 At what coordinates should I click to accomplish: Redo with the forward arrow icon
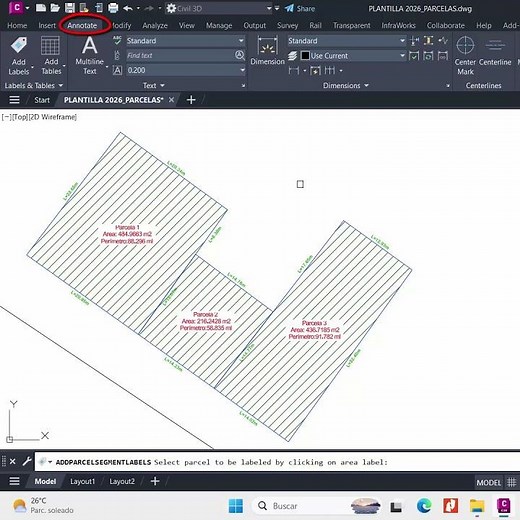[x=149, y=8]
